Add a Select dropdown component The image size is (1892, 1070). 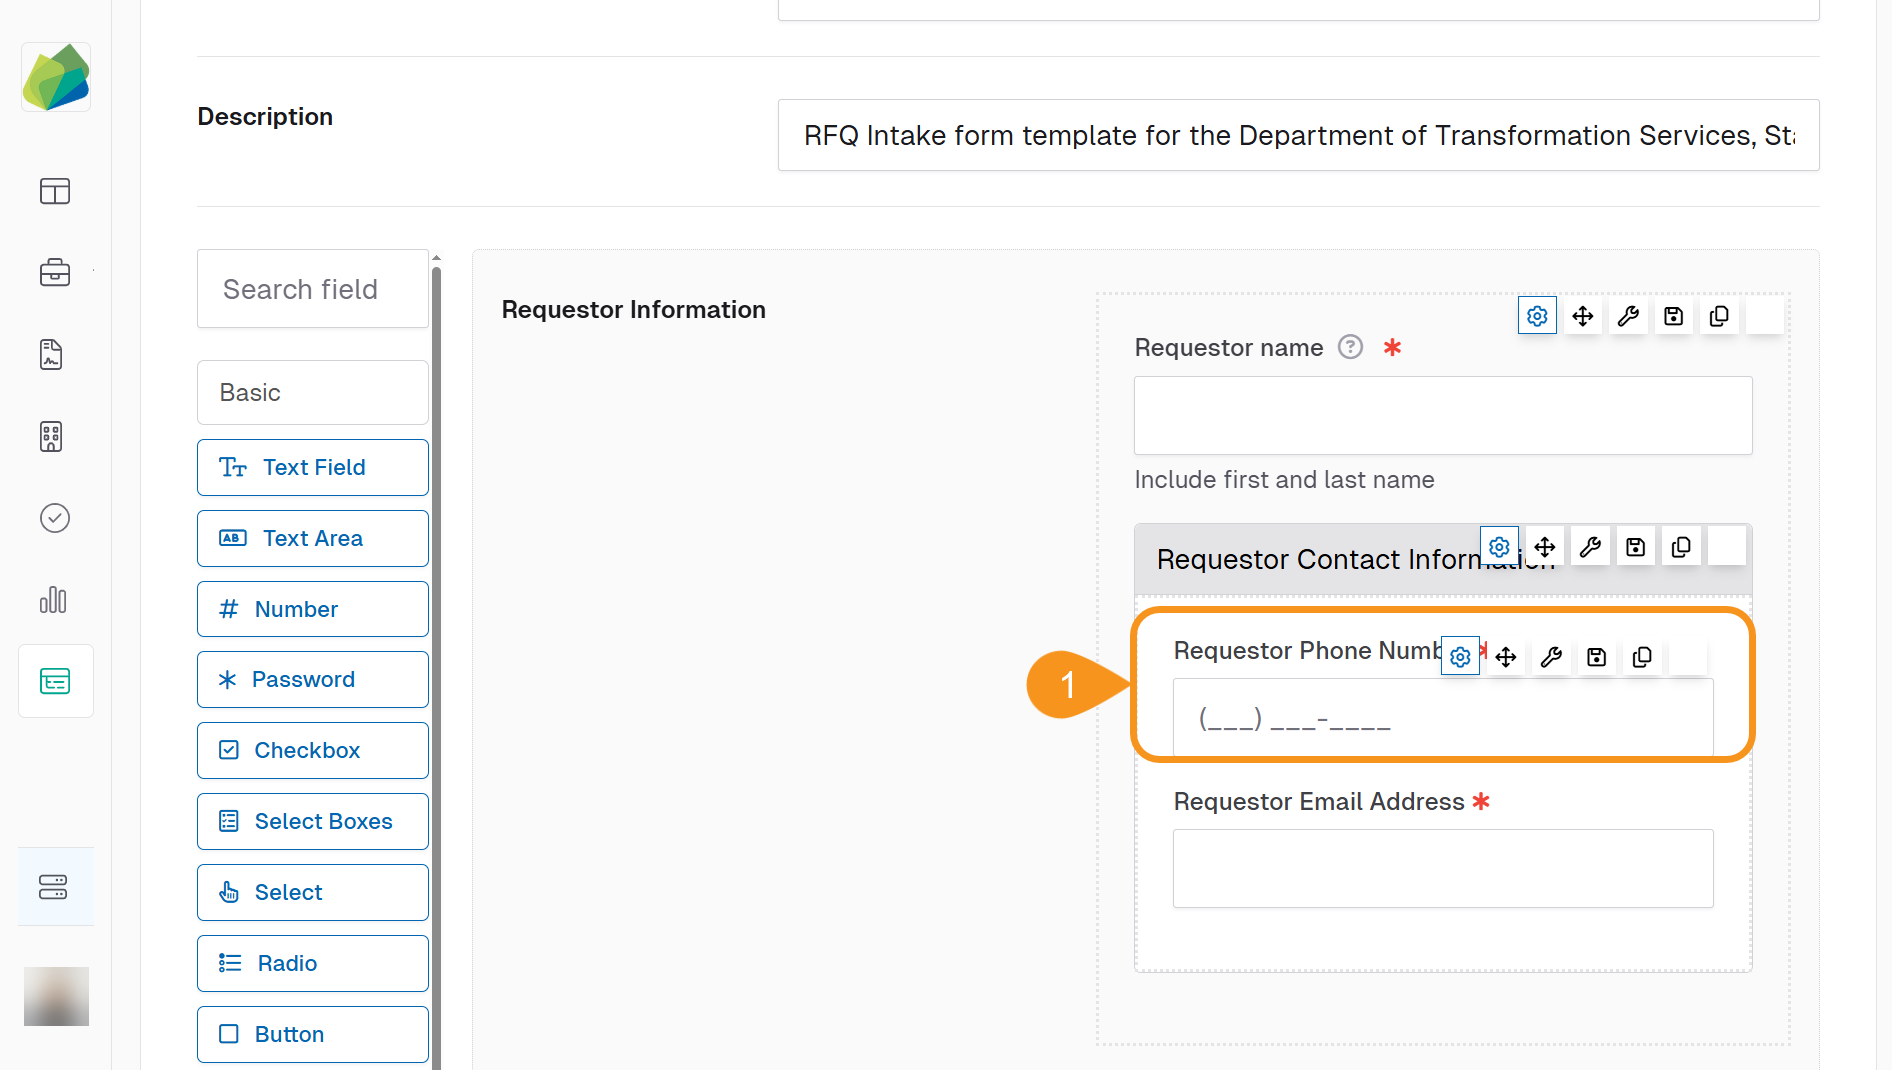tap(313, 892)
